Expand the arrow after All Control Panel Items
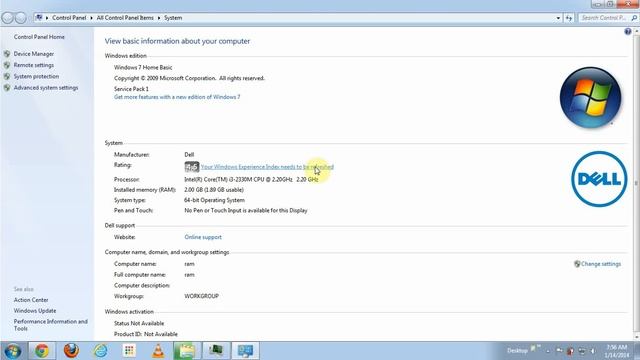Viewport: 640px width, 360px height. [159, 18]
